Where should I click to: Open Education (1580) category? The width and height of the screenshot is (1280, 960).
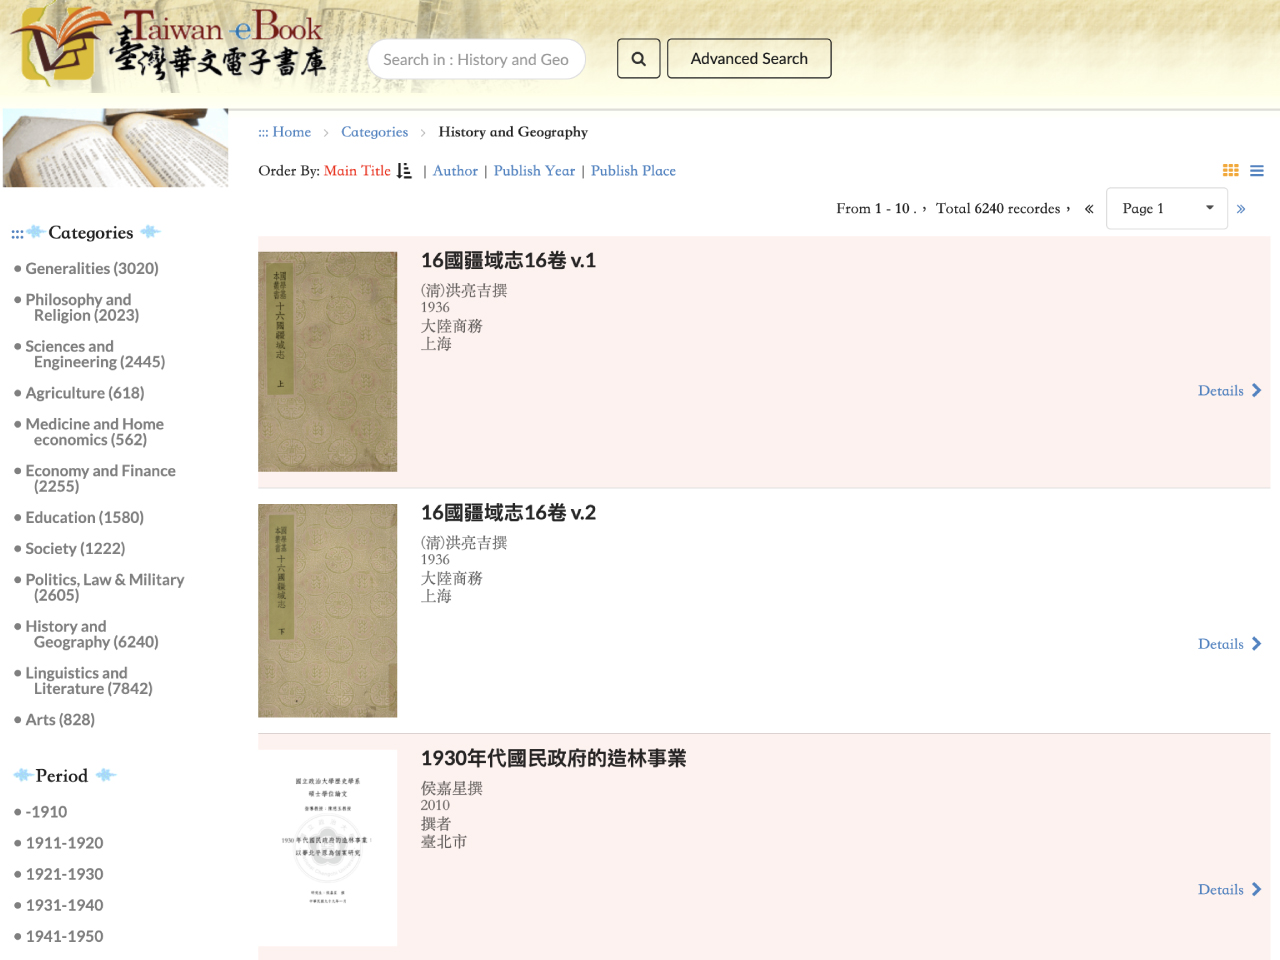[85, 517]
